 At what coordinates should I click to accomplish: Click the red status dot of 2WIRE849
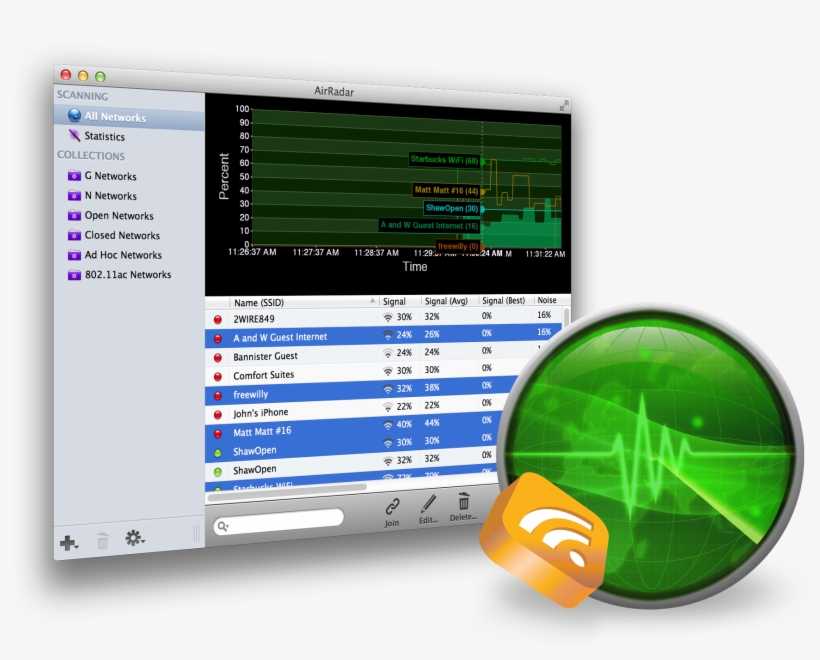click(218, 320)
